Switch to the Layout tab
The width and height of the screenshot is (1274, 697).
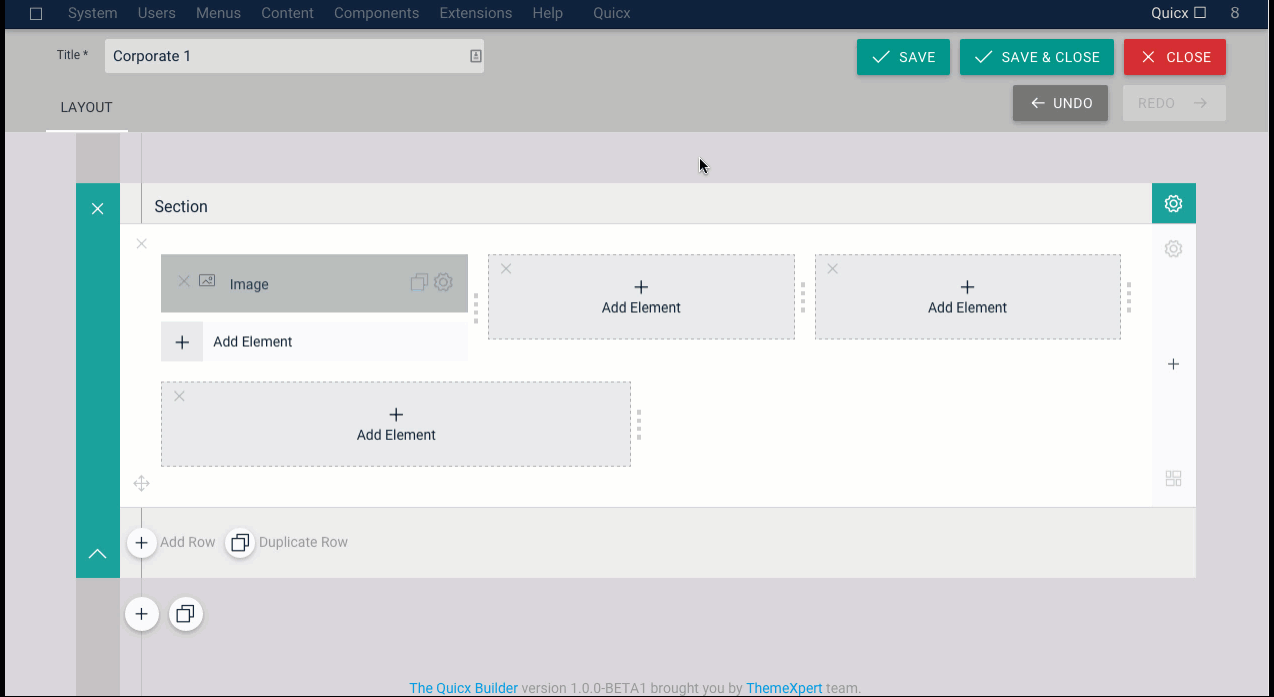click(x=86, y=107)
